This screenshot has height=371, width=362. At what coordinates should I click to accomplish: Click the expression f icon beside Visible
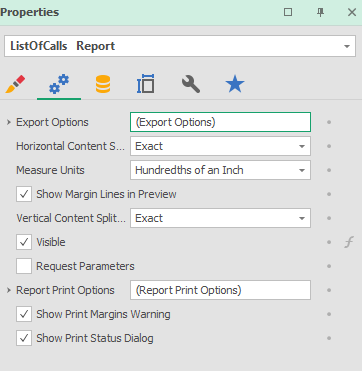(349, 242)
